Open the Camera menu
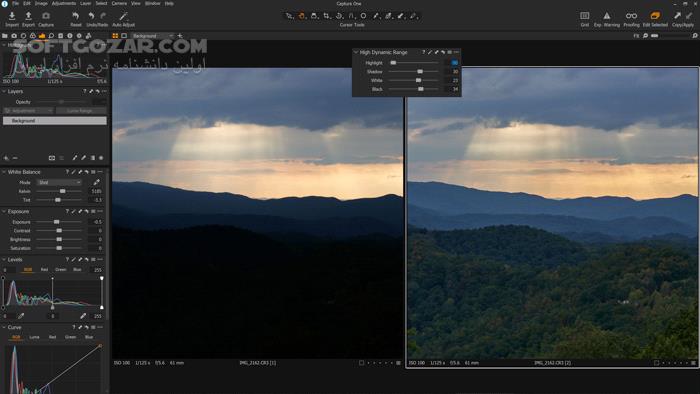This screenshot has width=700, height=394. pos(119,3)
